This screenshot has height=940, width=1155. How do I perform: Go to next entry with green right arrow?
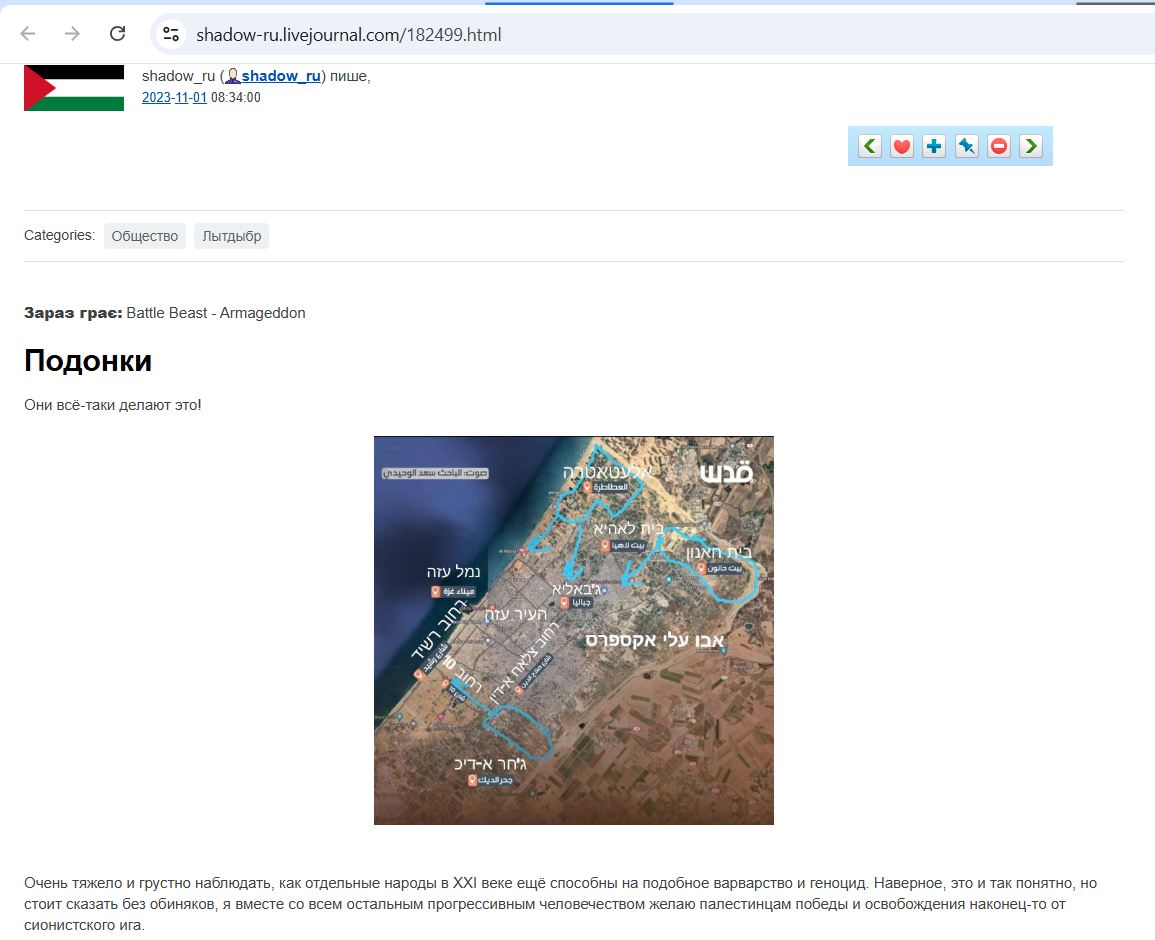[1031, 147]
